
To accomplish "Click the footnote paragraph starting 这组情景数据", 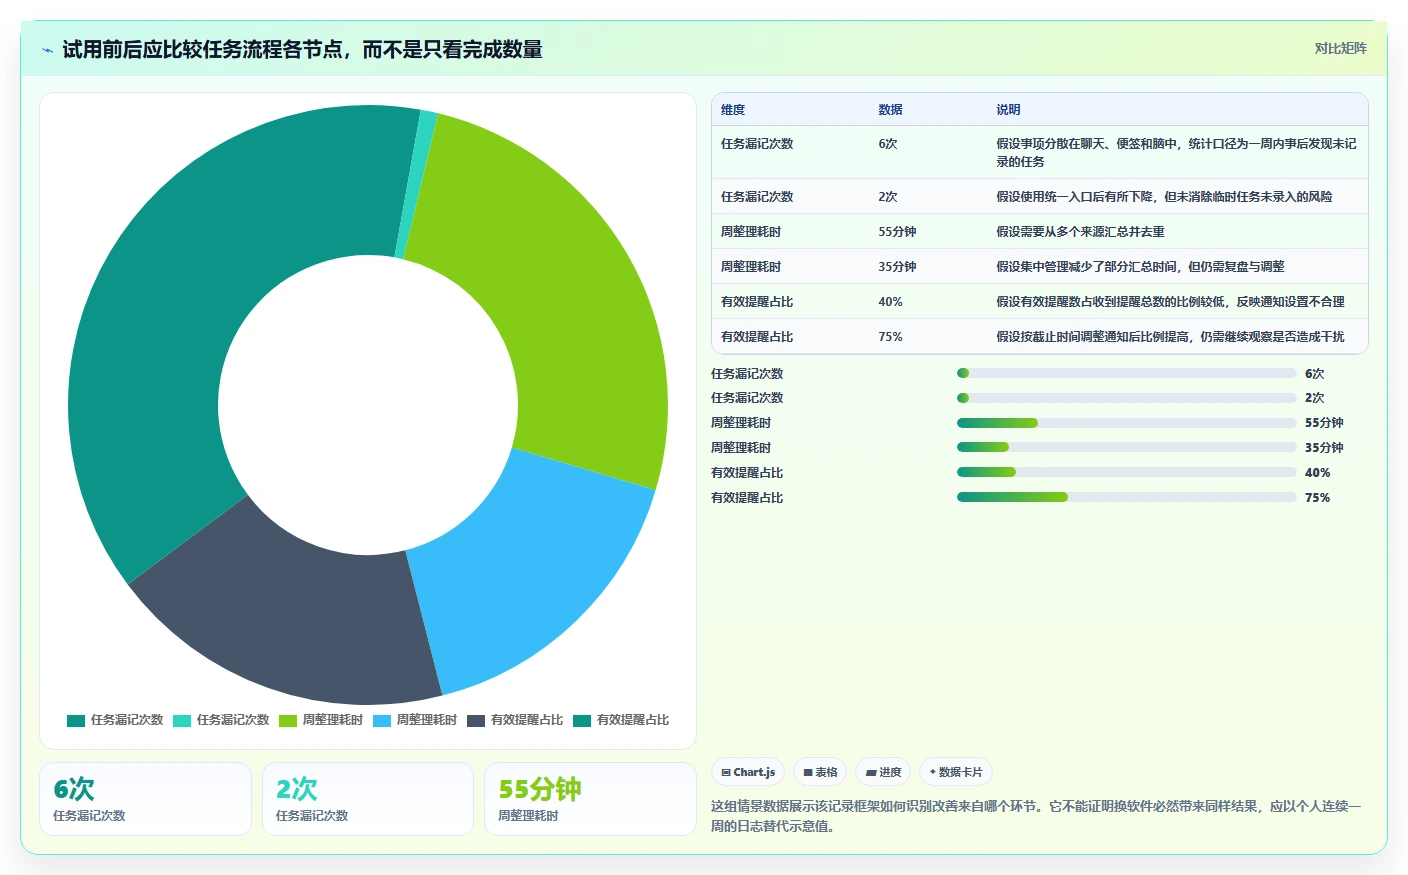I will pos(1036,816).
